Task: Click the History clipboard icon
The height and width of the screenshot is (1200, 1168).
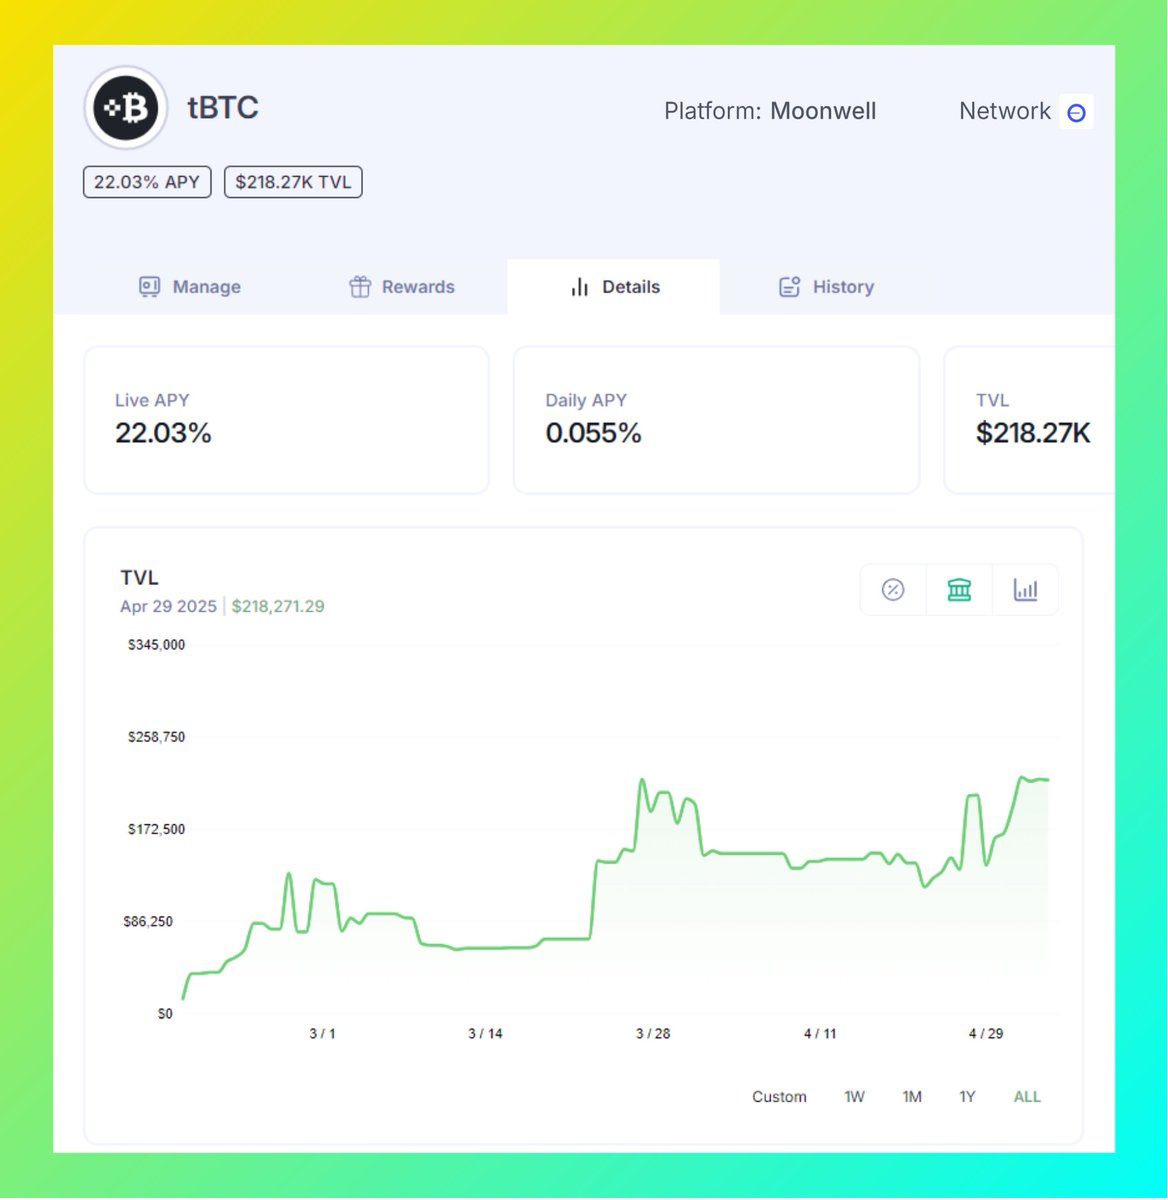Action: (x=789, y=286)
